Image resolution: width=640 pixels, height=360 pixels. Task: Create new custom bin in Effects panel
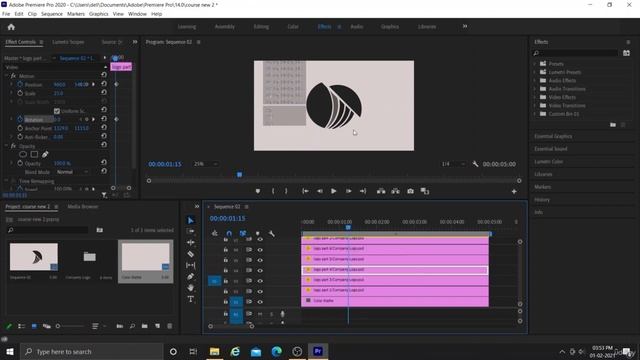tap(613, 124)
